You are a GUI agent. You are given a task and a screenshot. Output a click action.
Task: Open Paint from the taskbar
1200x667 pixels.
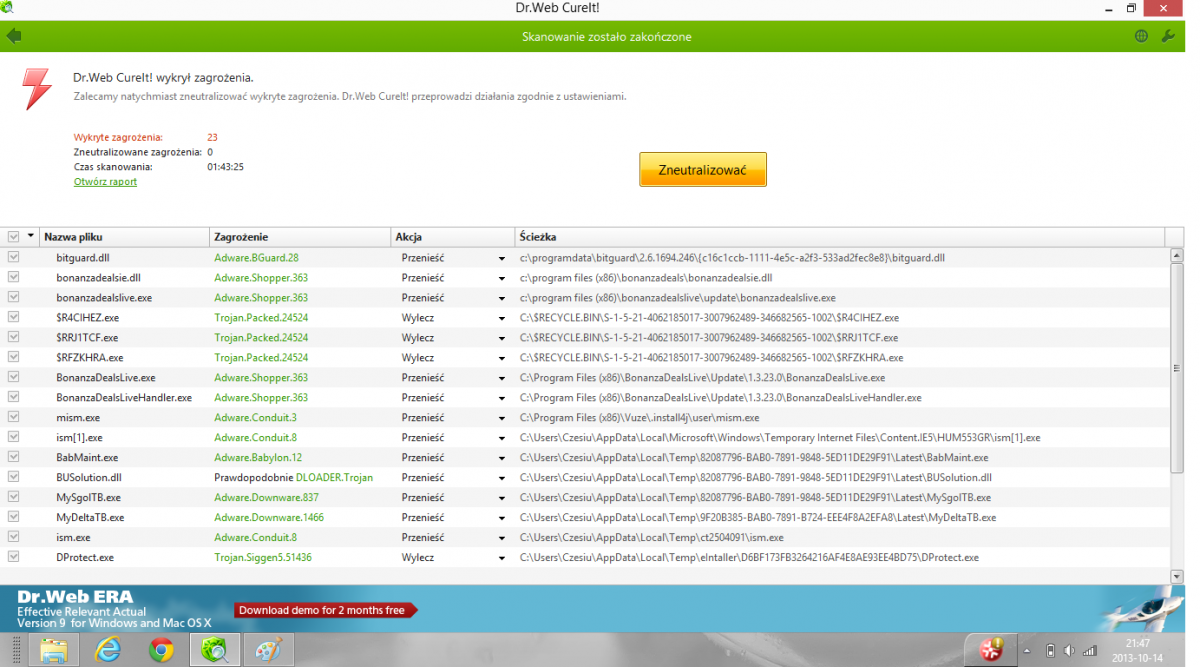click(269, 650)
